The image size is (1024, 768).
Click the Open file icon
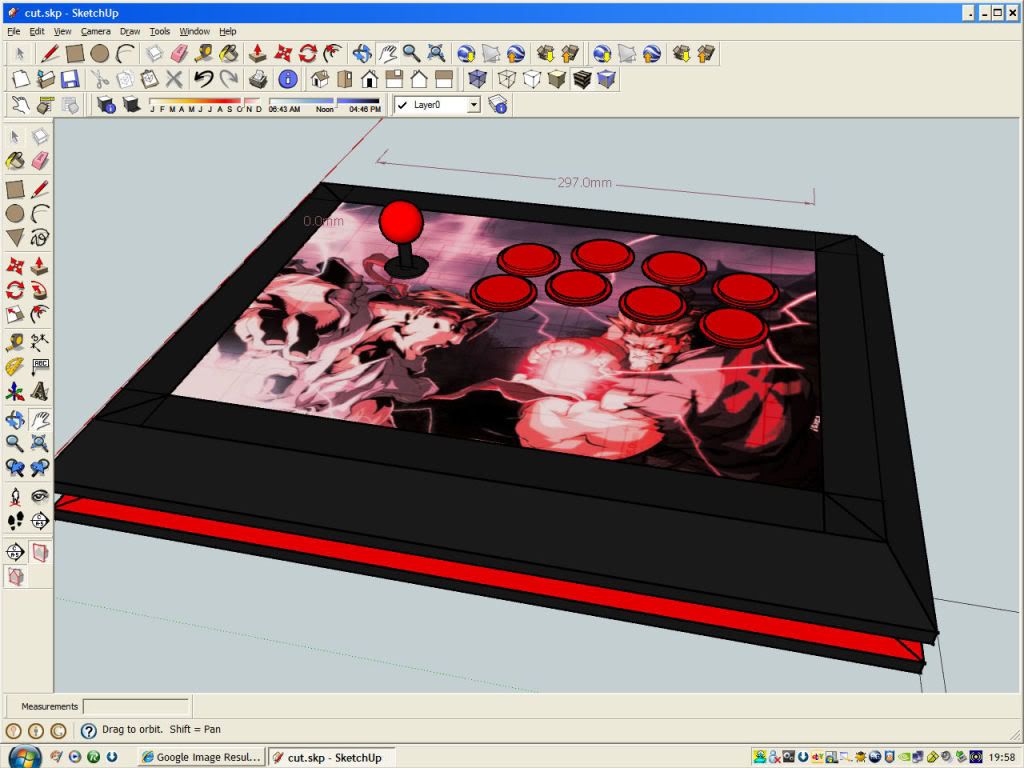(45, 79)
